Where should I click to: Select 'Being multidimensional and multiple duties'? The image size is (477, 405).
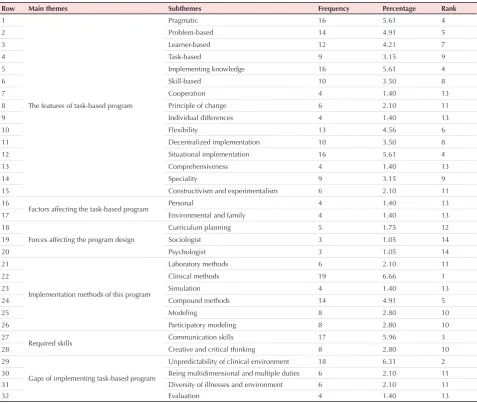[234, 373]
